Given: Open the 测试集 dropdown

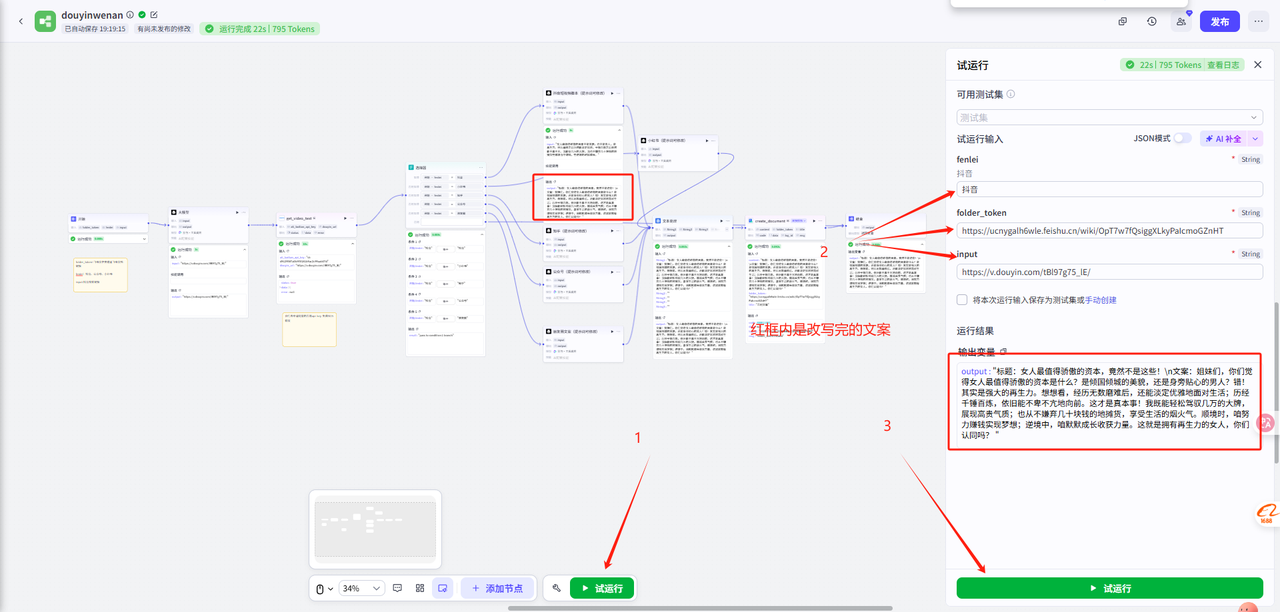Looking at the screenshot, I should click(x=1110, y=117).
